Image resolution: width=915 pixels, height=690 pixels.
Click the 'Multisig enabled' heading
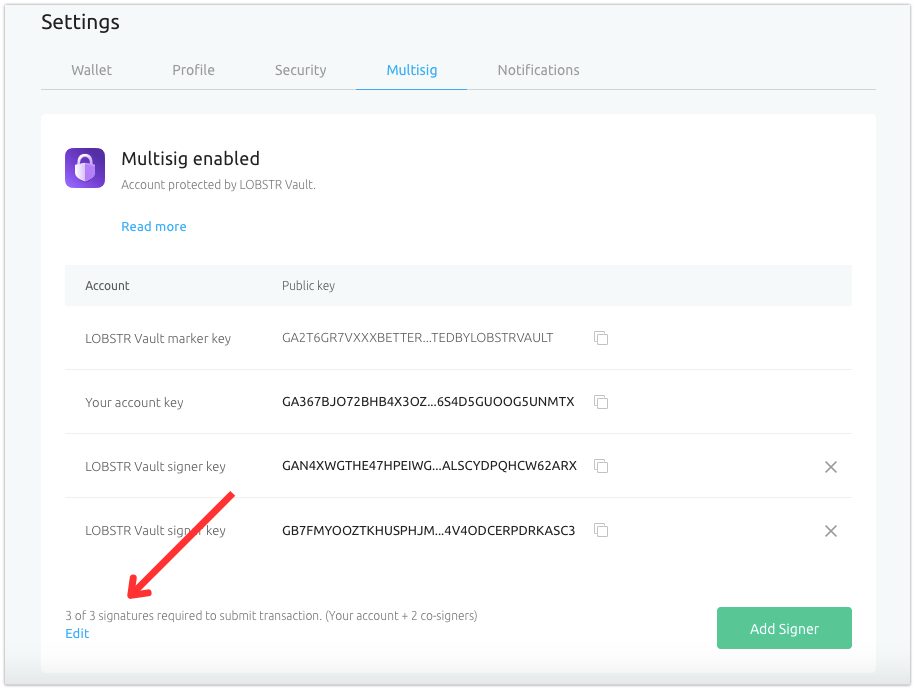point(191,159)
